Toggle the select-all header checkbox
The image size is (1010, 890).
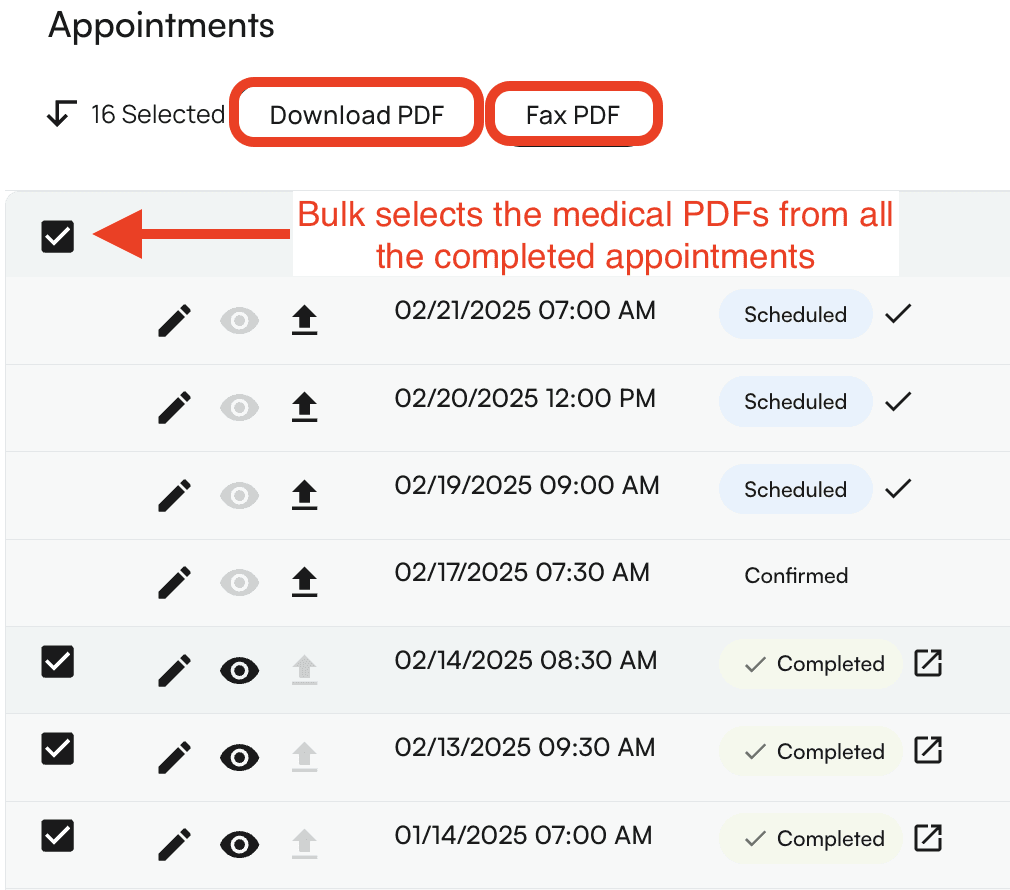coord(58,237)
